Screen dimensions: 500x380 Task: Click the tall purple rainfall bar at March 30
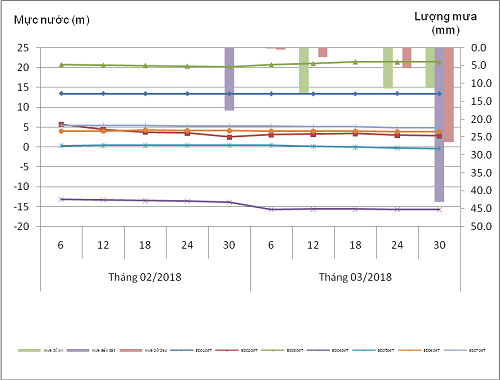click(x=439, y=125)
